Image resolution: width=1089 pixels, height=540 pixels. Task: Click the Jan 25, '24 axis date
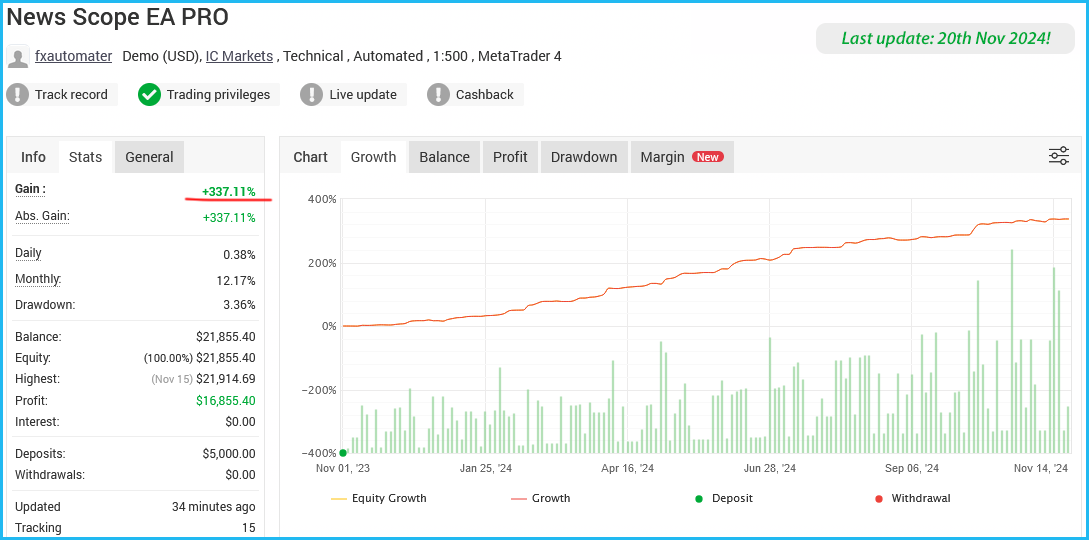[485, 469]
